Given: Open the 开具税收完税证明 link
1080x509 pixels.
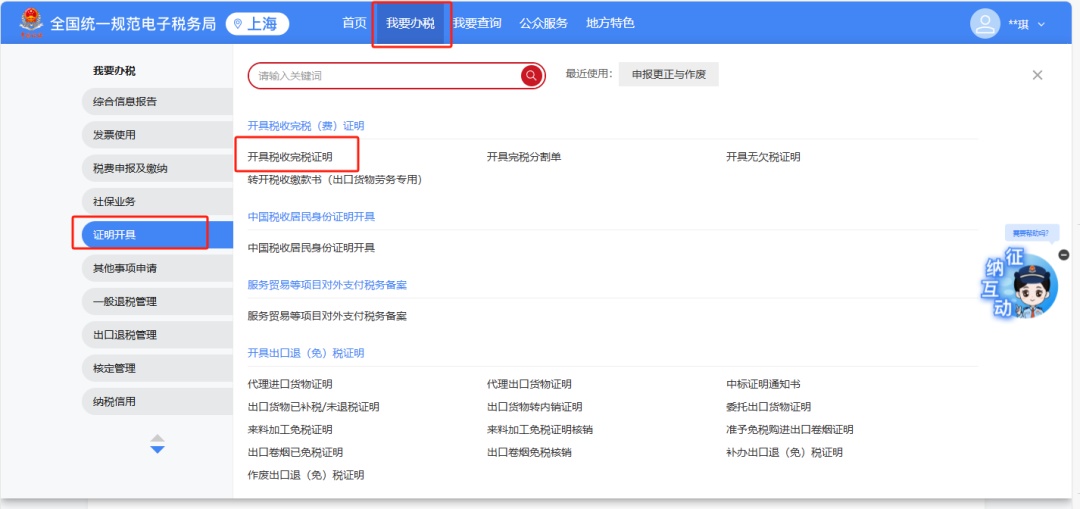Looking at the screenshot, I should coord(290,157).
